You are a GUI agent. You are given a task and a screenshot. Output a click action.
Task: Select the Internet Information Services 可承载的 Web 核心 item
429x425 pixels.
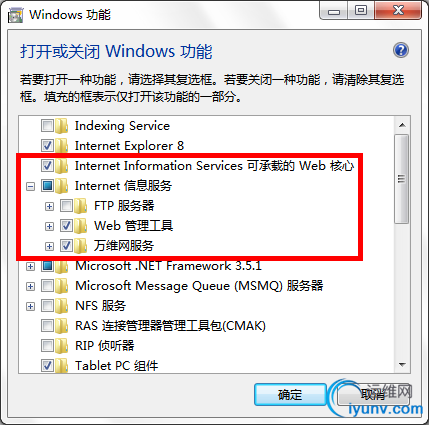point(214,166)
